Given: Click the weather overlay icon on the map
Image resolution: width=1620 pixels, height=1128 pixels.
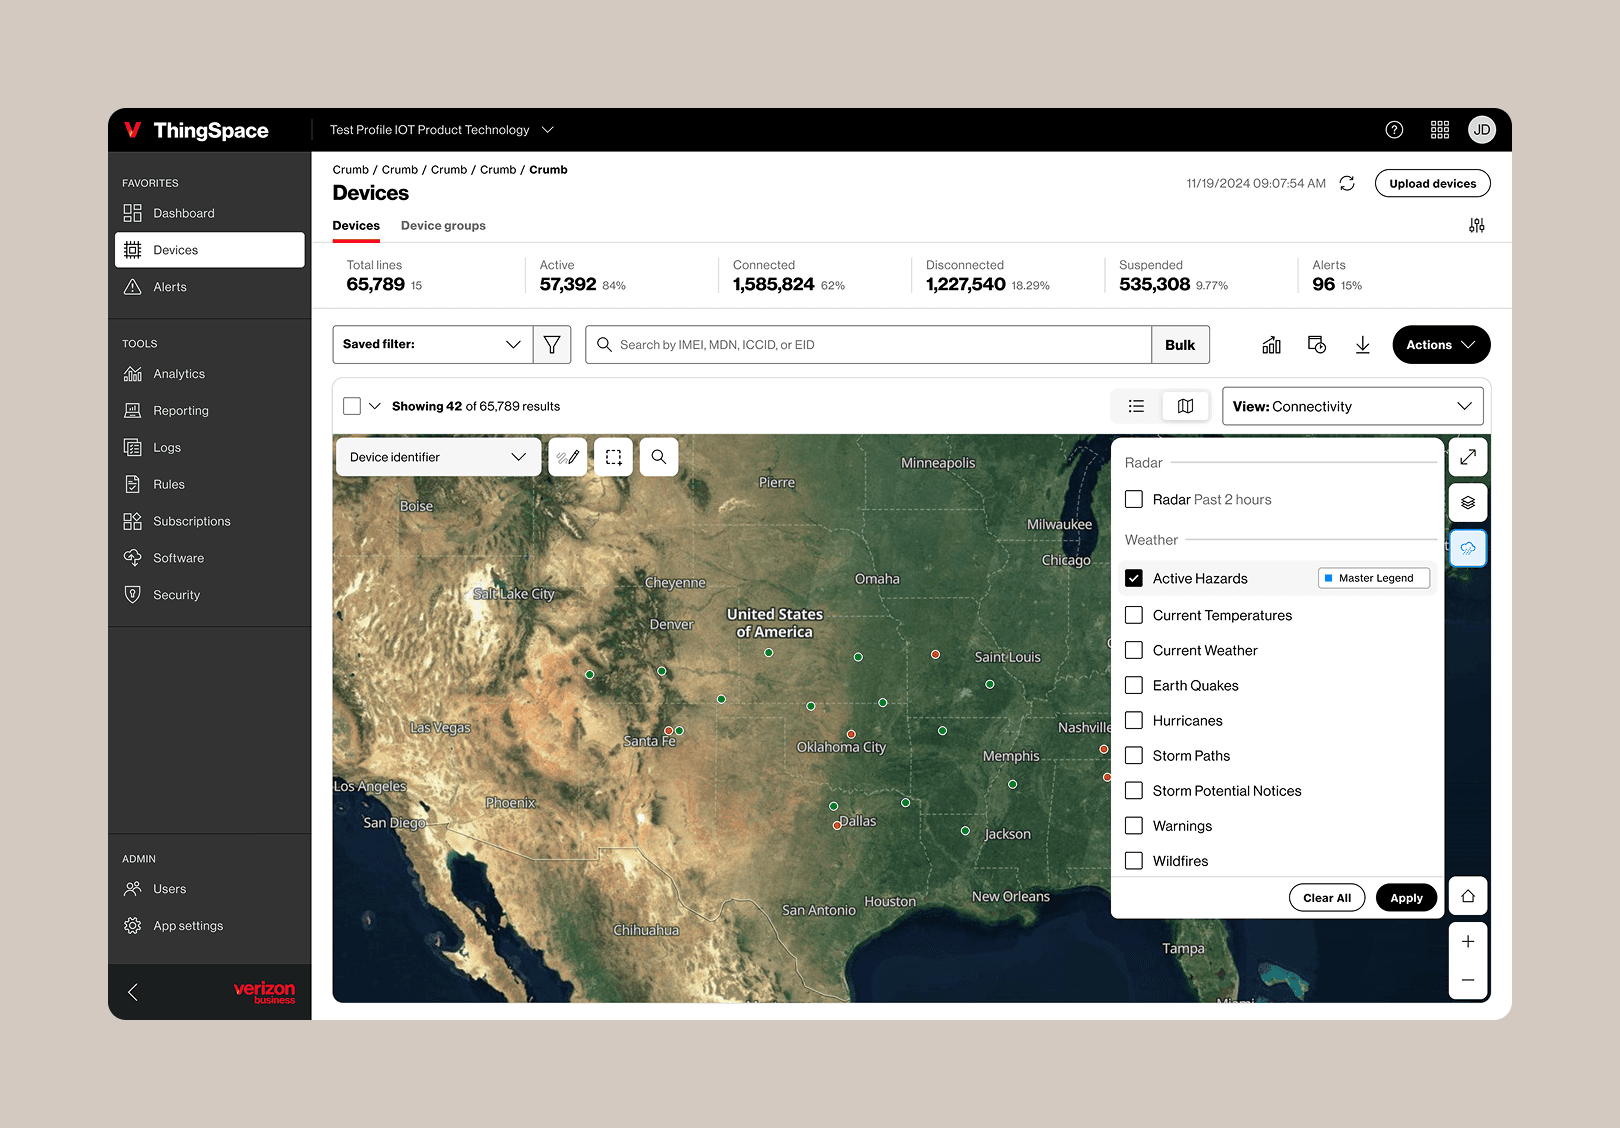Looking at the screenshot, I should pyautogui.click(x=1468, y=548).
